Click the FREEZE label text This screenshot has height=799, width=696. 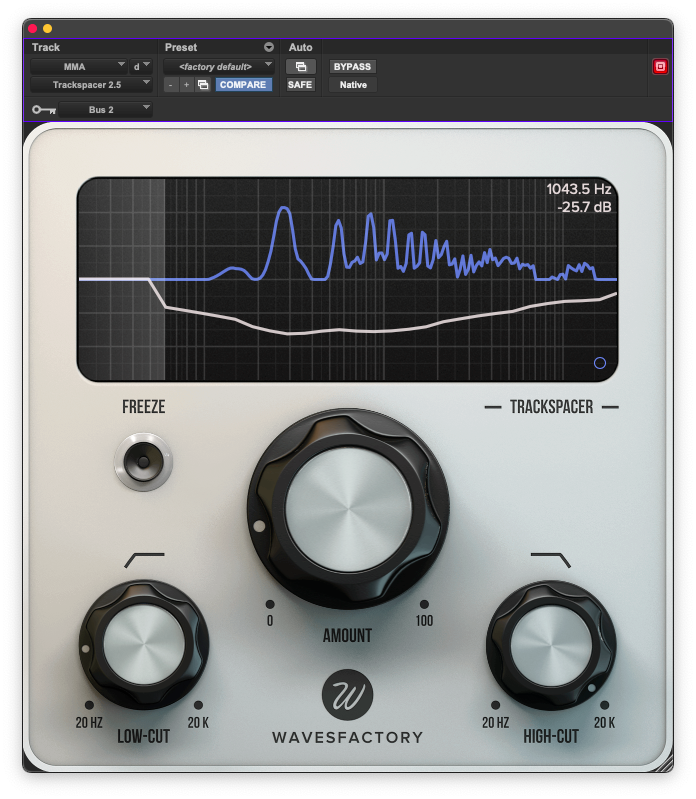tap(144, 407)
